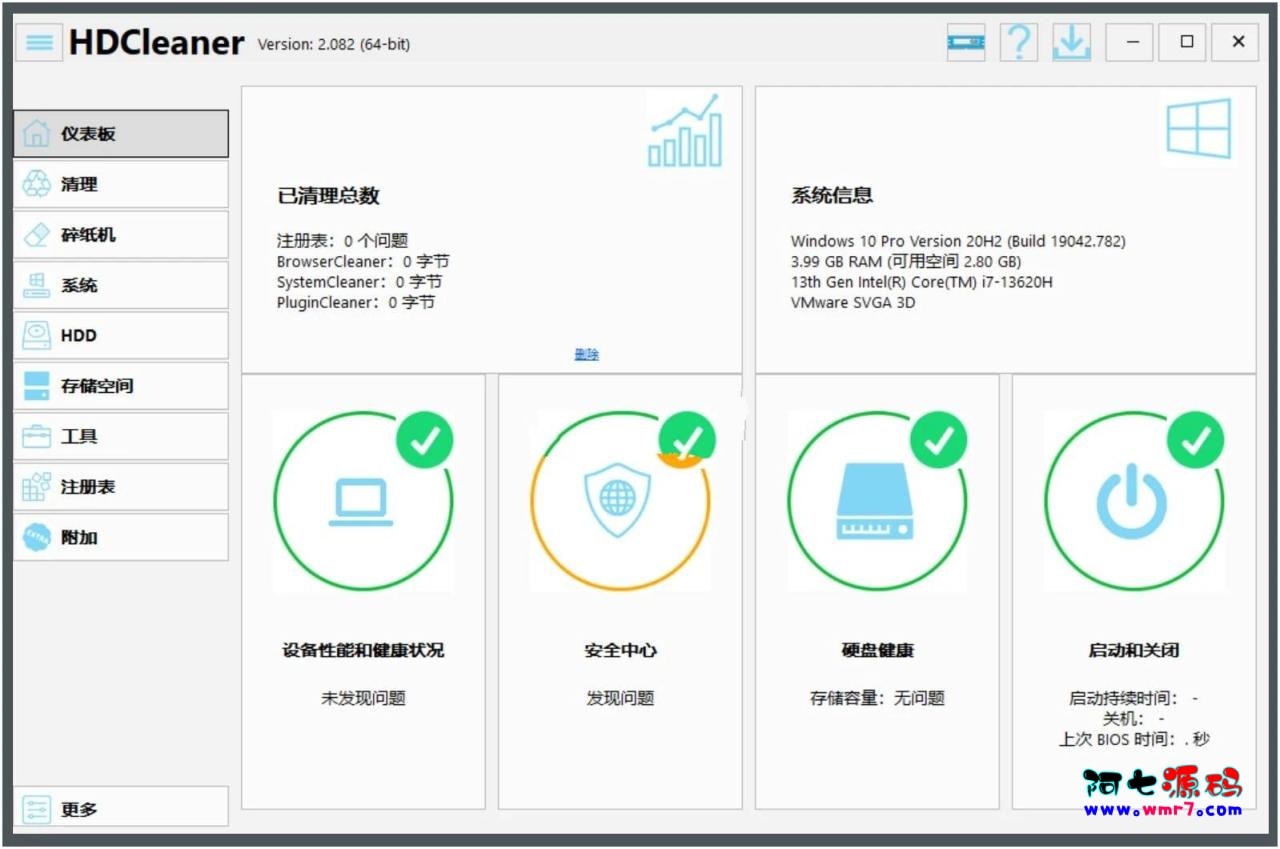The height and width of the screenshot is (849, 1280).
Task: Click the recycle icon beside 清理
Action: pyautogui.click(x=36, y=184)
